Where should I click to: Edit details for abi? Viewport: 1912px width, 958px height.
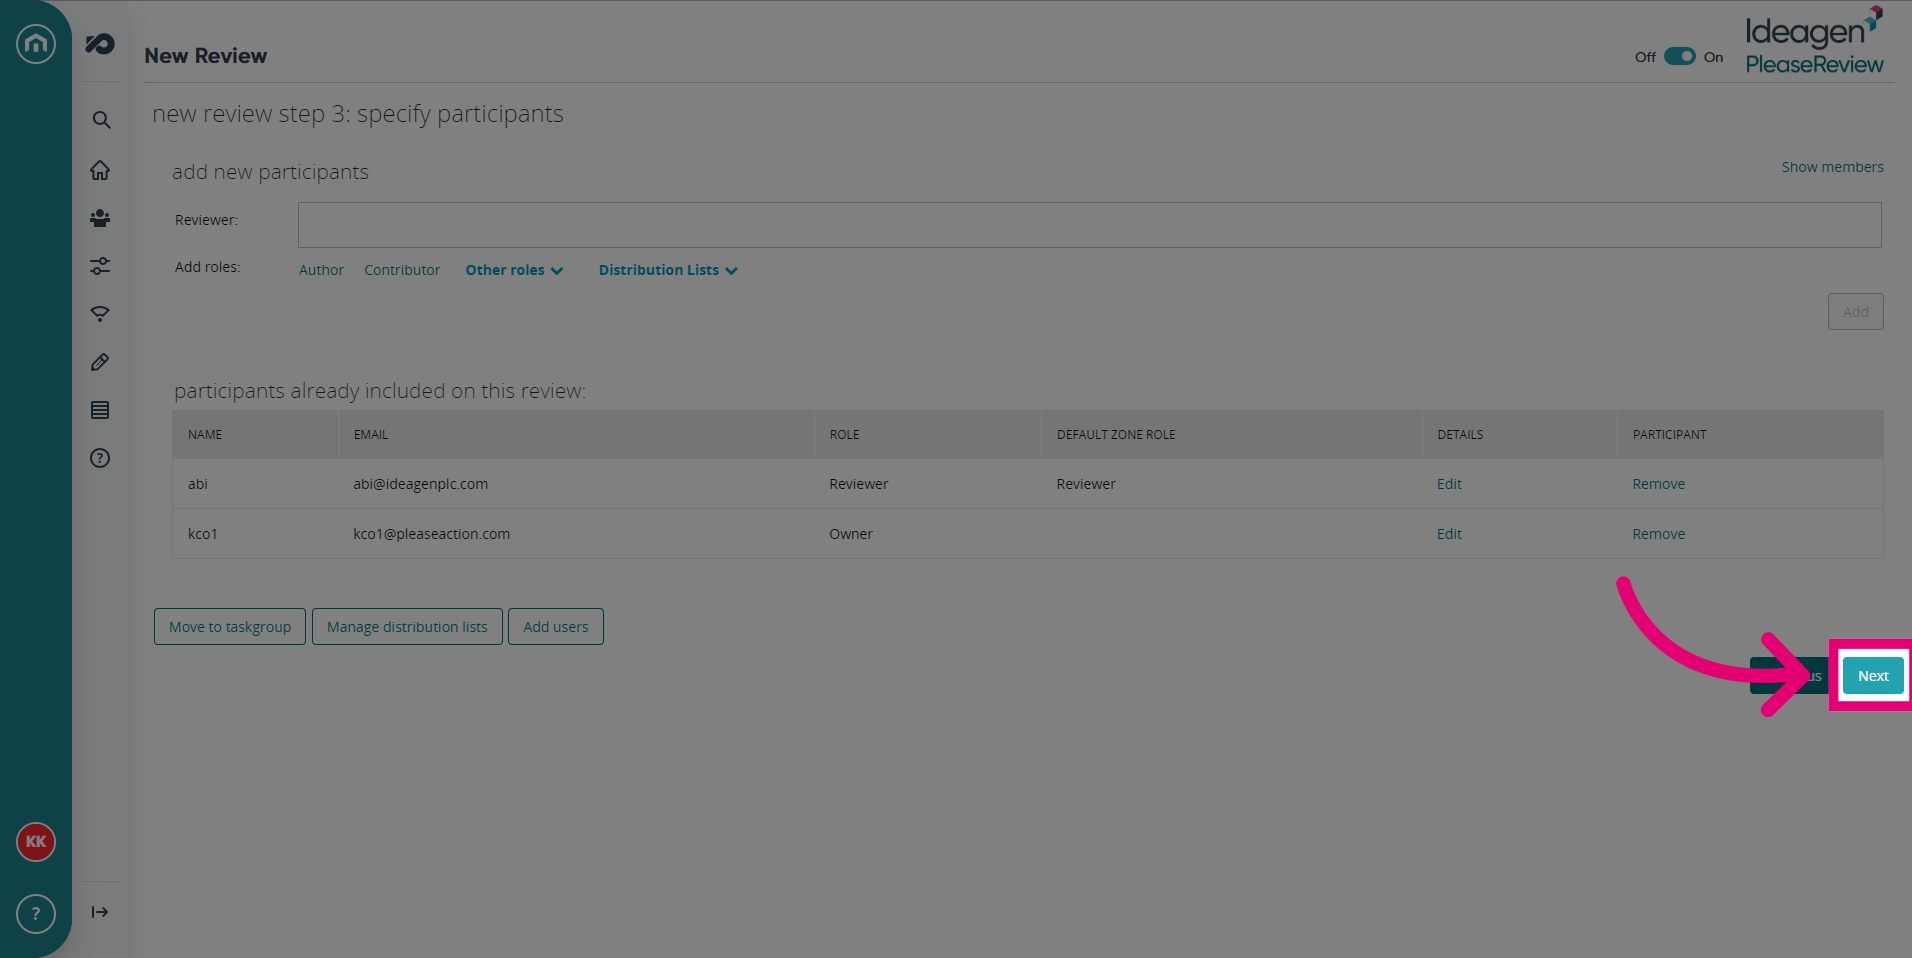tap(1449, 484)
